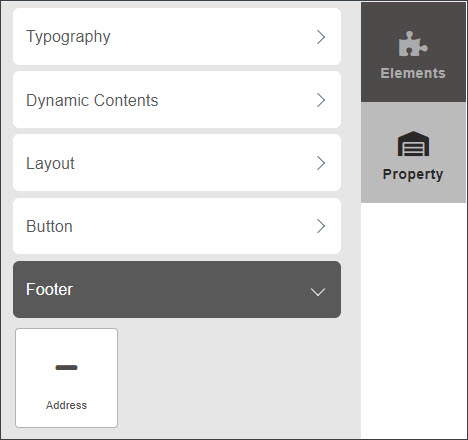
Task: Expand the Dynamic Contents section
Action: pyautogui.click(x=177, y=100)
